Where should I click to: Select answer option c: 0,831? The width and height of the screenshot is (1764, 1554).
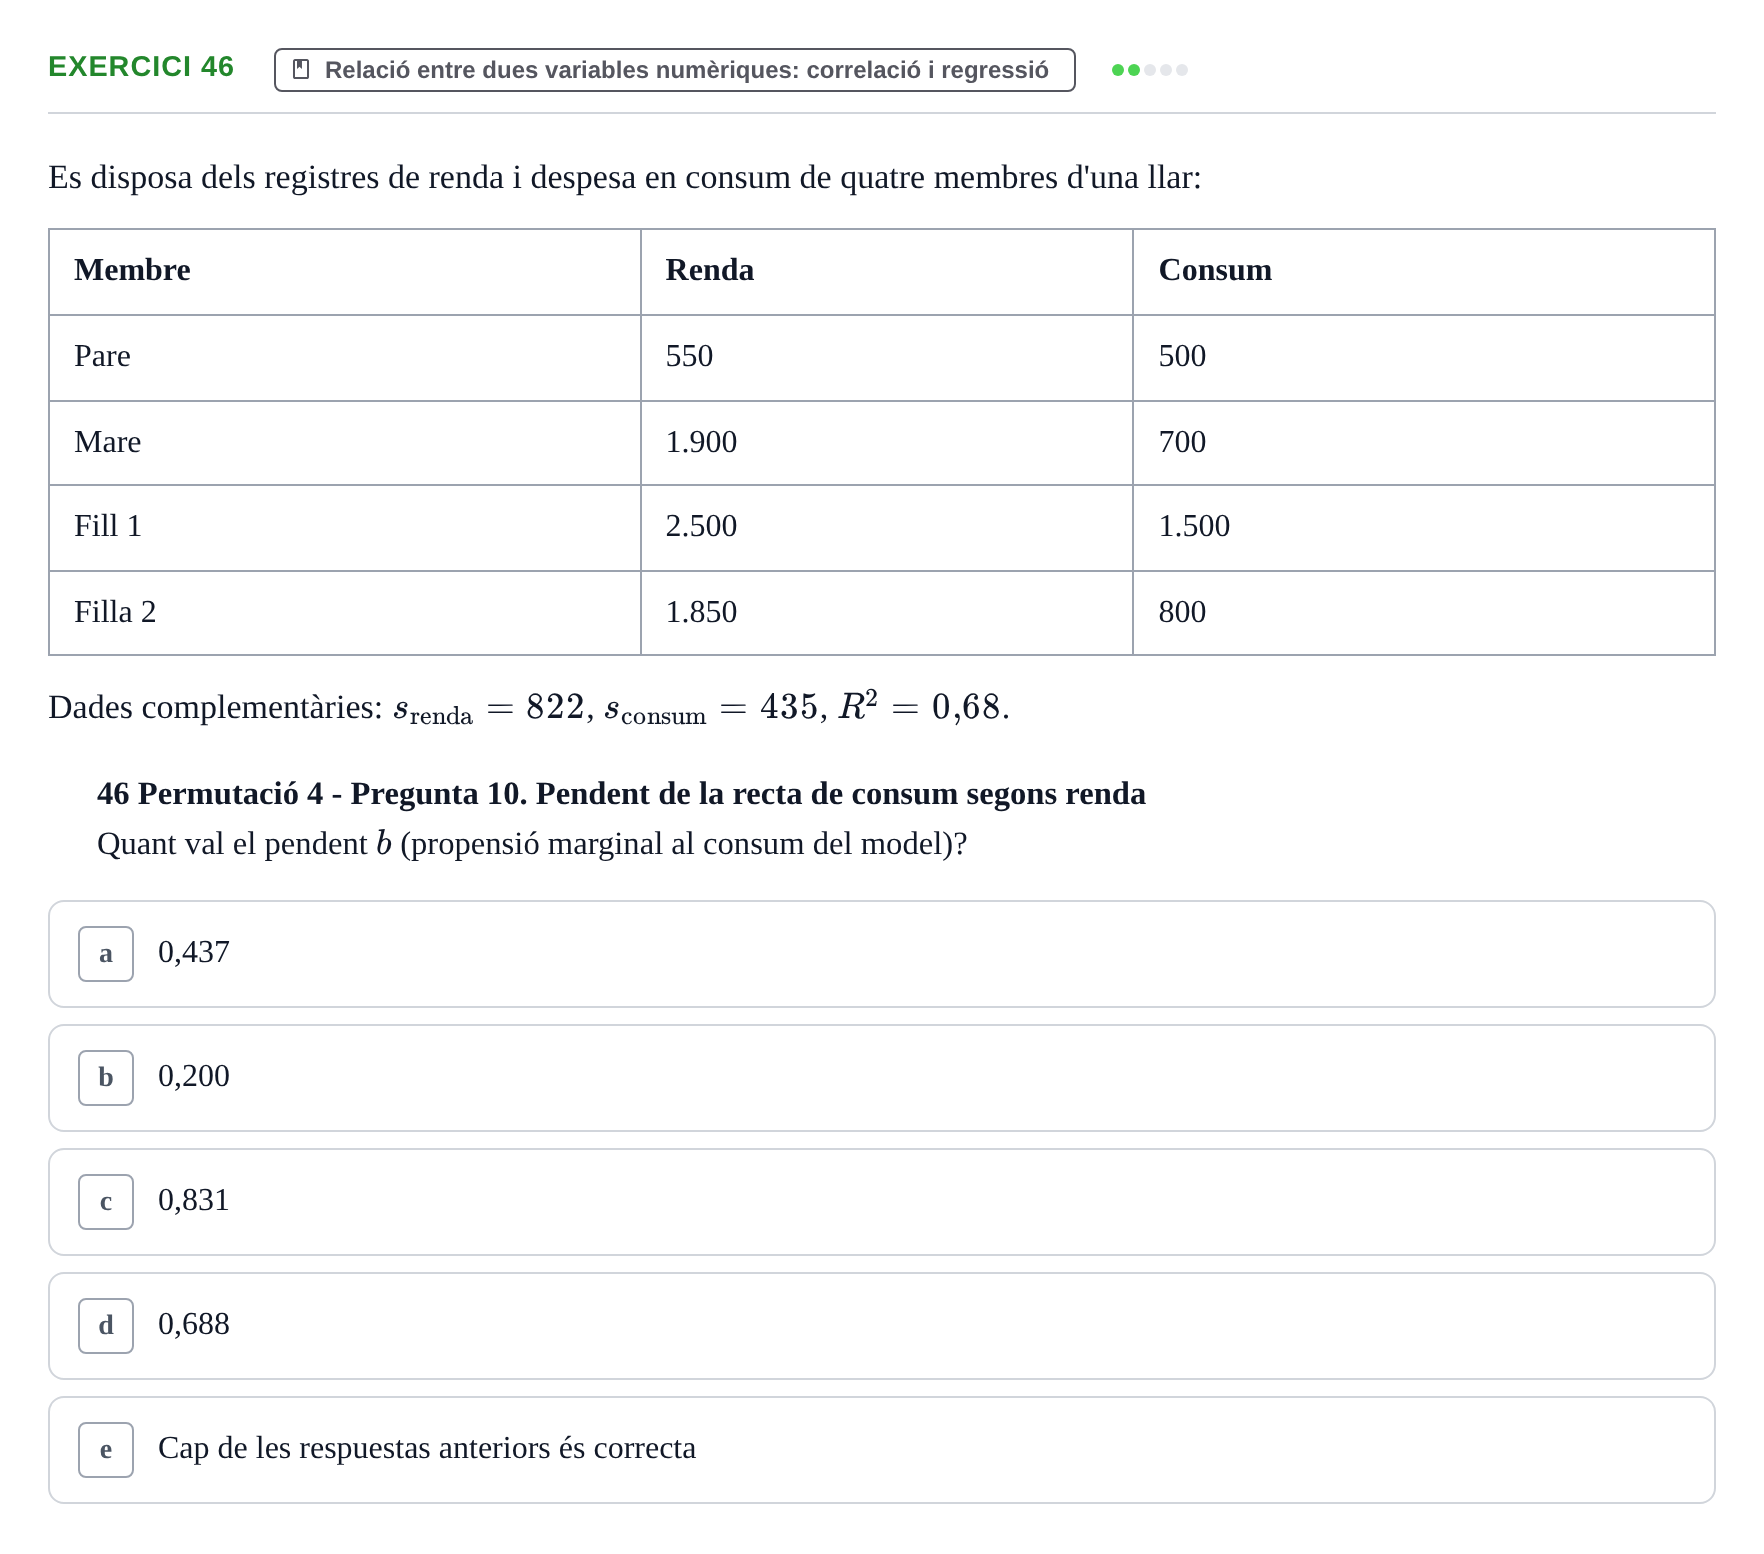point(882,1202)
